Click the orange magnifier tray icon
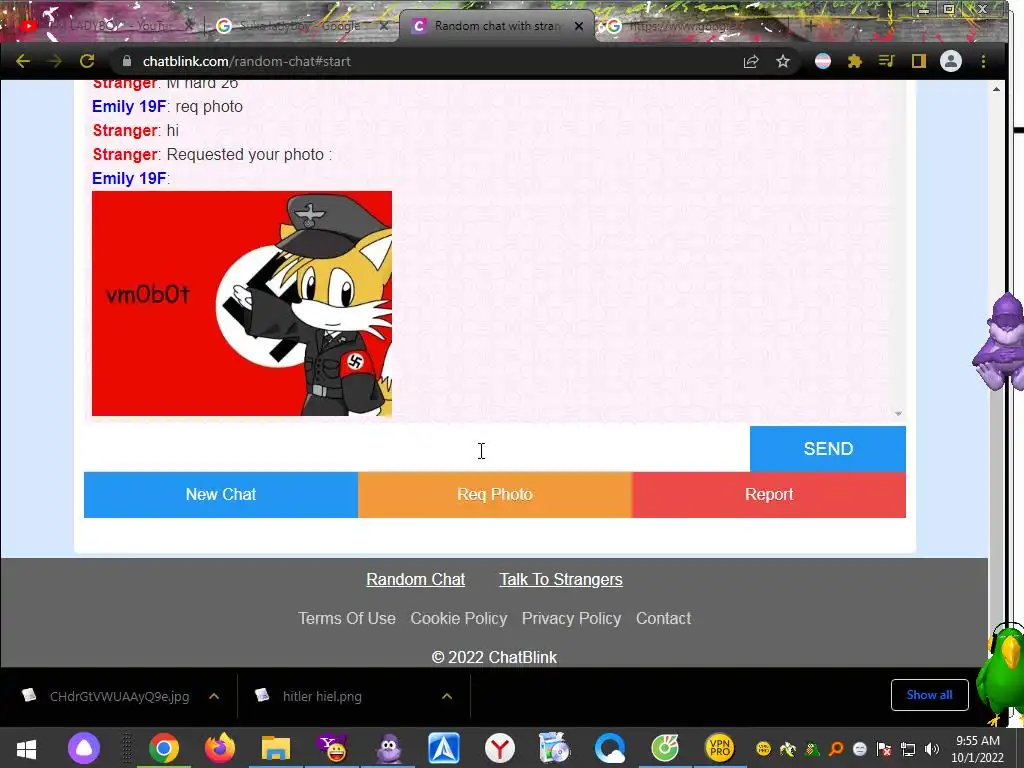The width and height of the screenshot is (1024, 768). pos(836,749)
